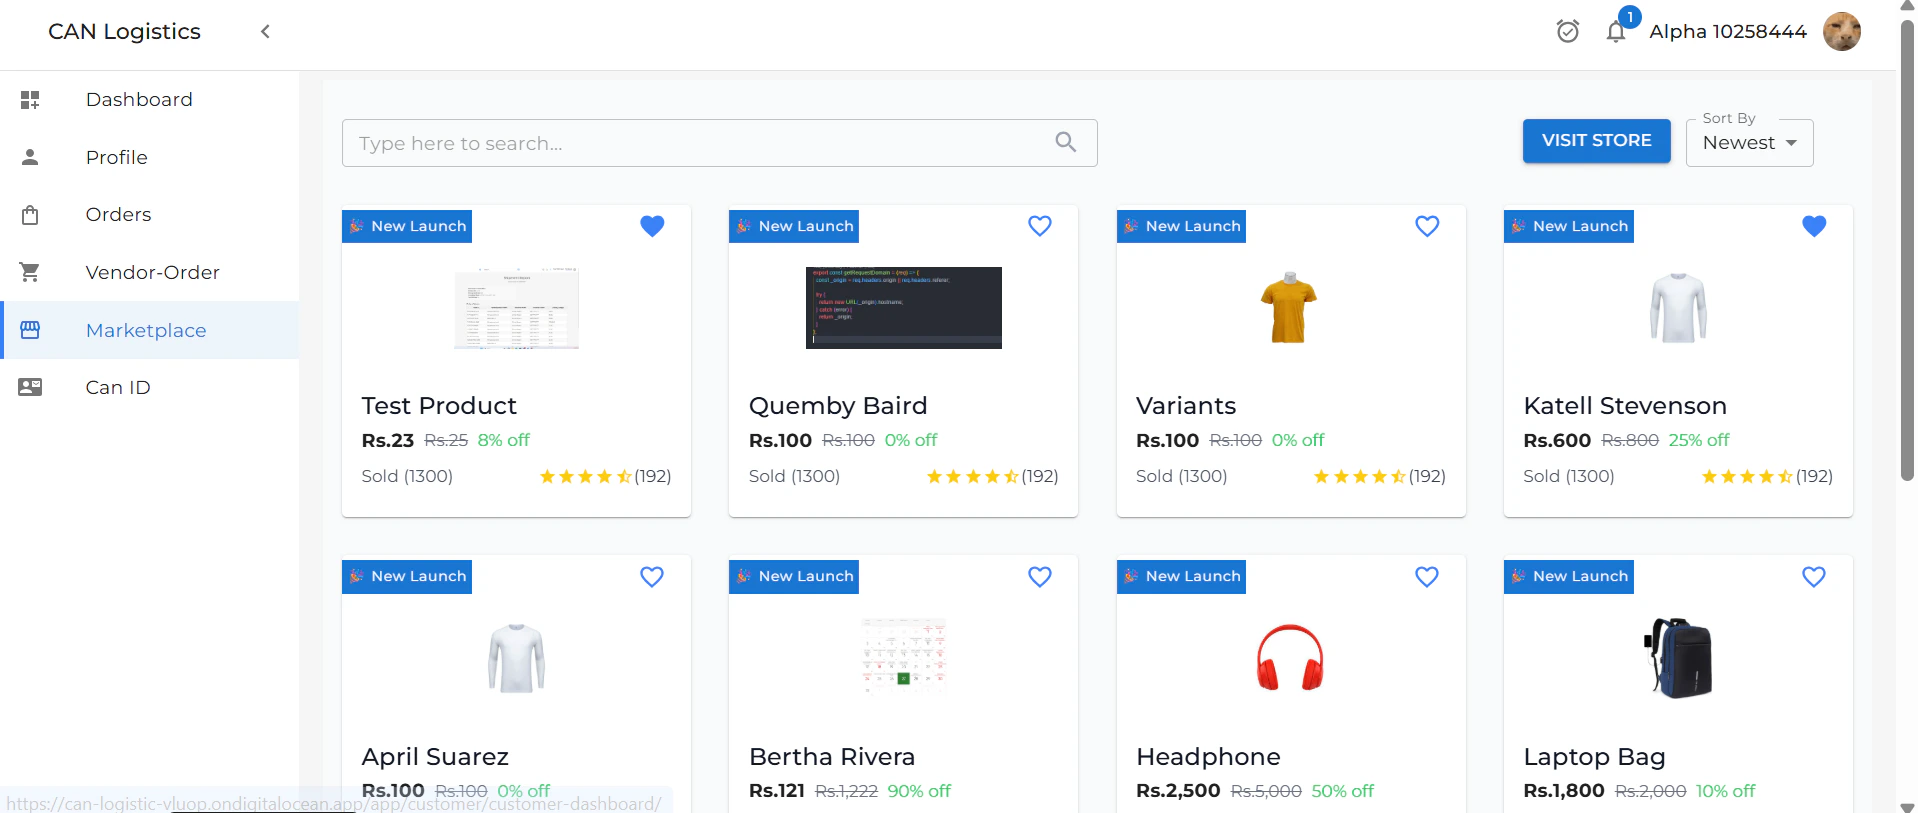1918x813 pixels.
Task: Open the Laptop Bag backpack image
Action: point(1678,658)
